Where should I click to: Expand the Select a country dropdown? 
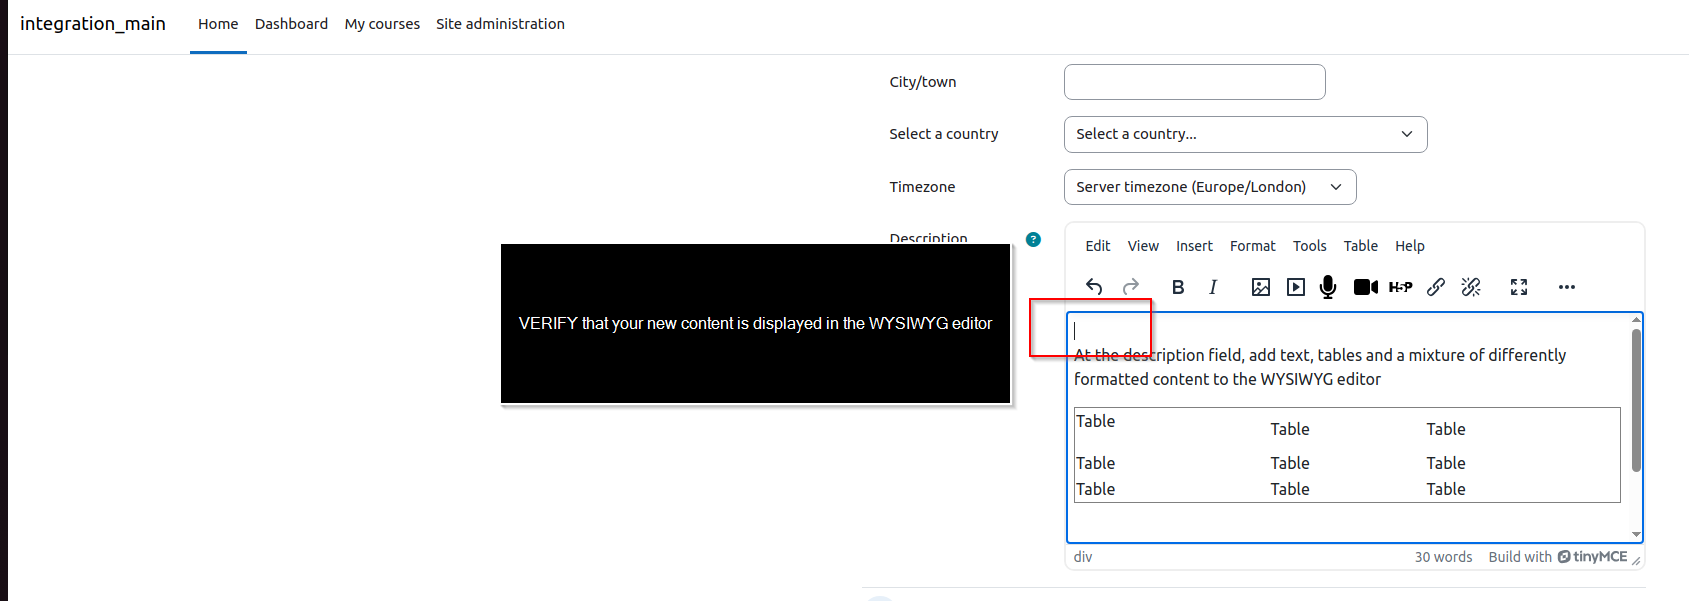tap(1245, 134)
